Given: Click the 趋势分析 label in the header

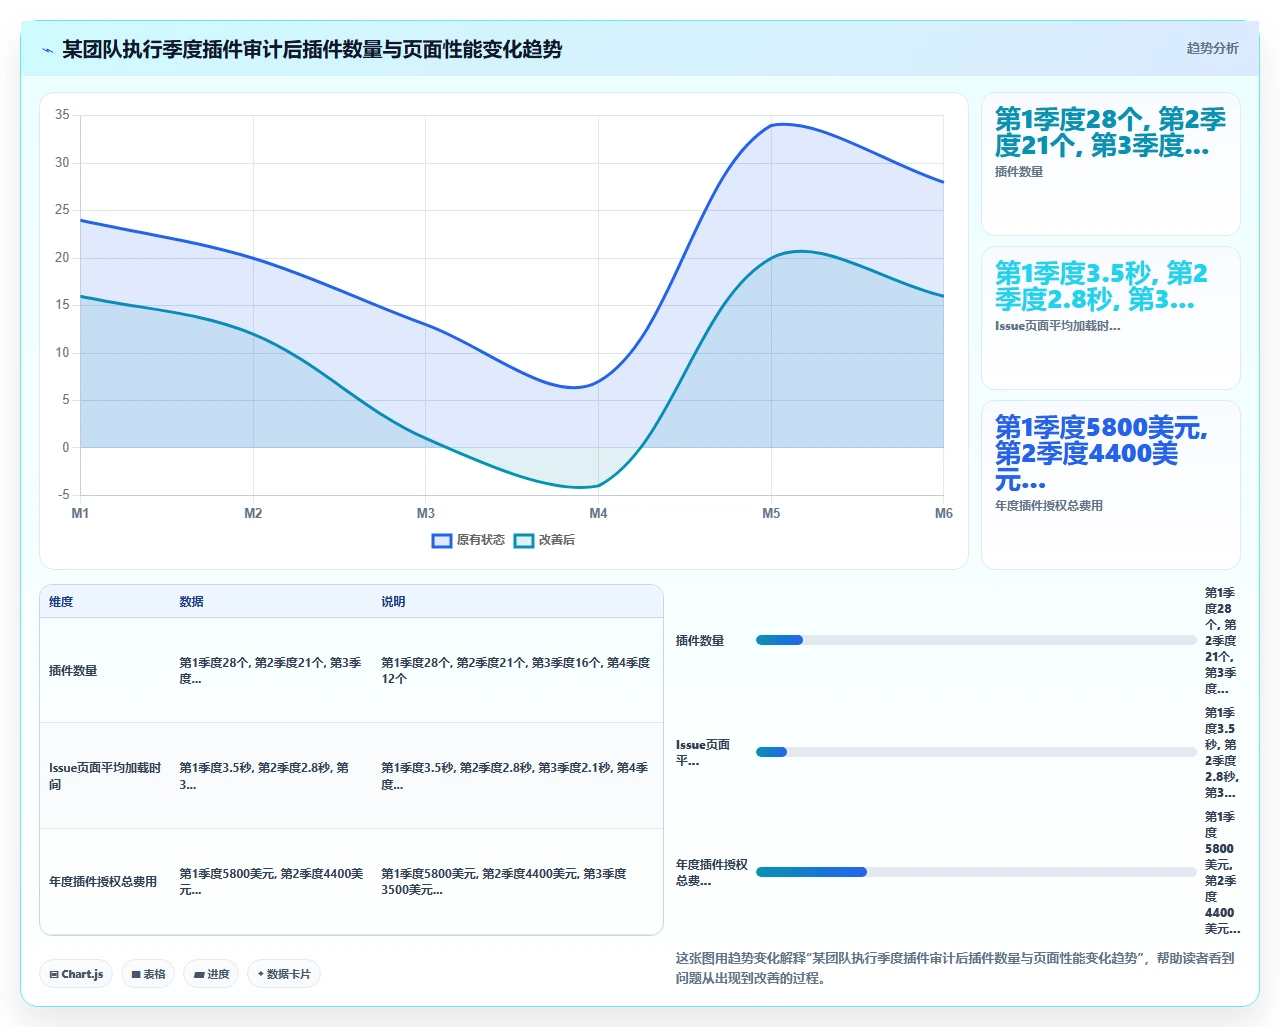Looking at the screenshot, I should click(x=1212, y=48).
